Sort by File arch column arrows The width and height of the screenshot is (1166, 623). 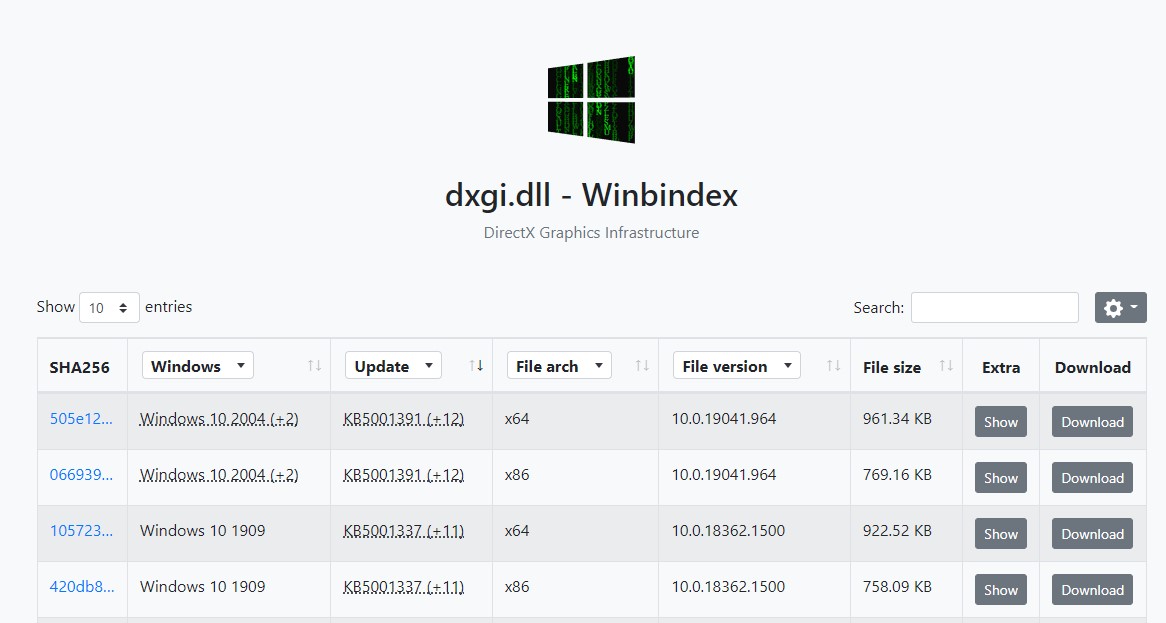point(642,366)
